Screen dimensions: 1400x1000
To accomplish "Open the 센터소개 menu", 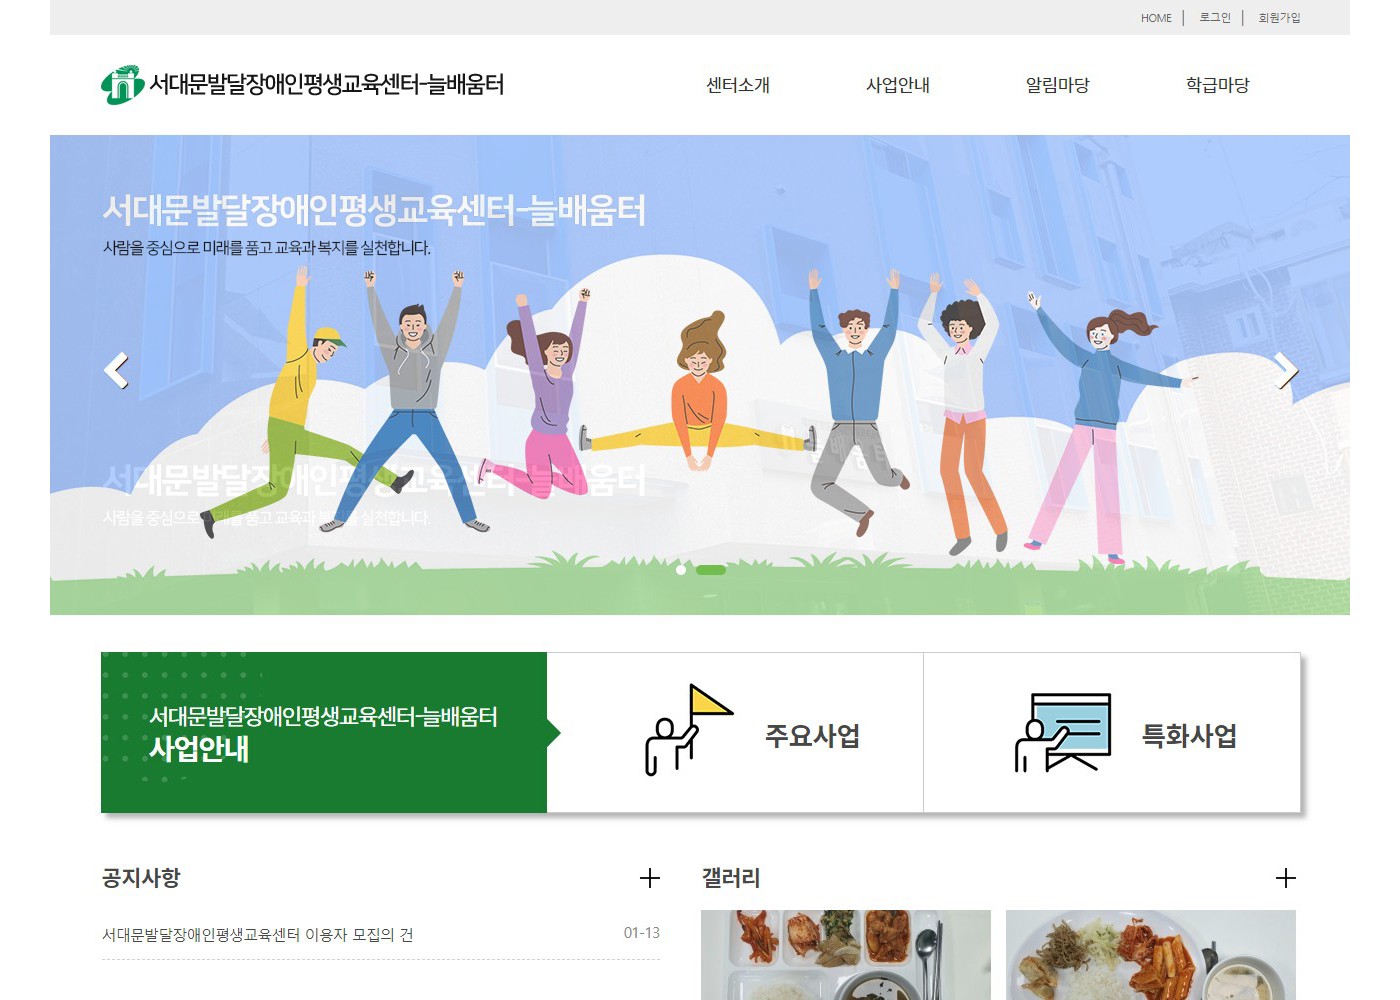I will 738,85.
